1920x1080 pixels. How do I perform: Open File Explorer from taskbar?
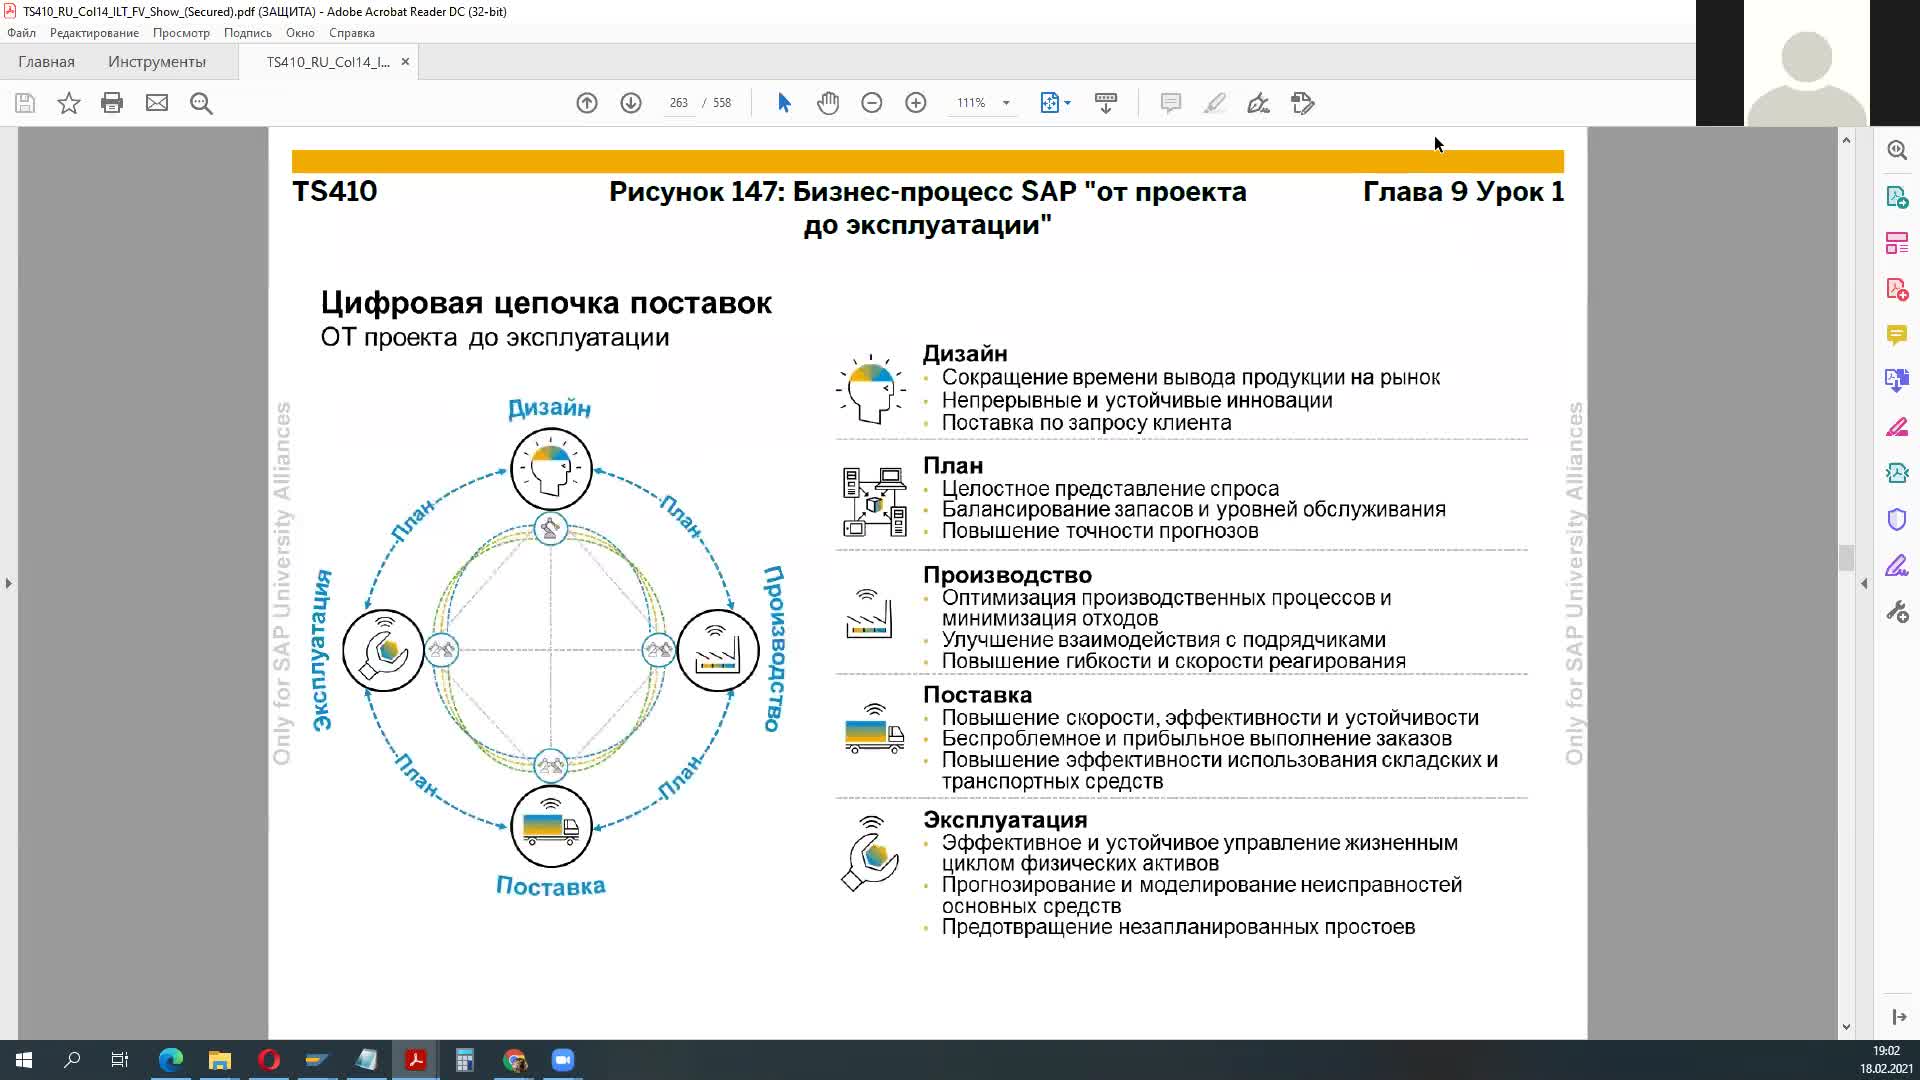tap(220, 1060)
